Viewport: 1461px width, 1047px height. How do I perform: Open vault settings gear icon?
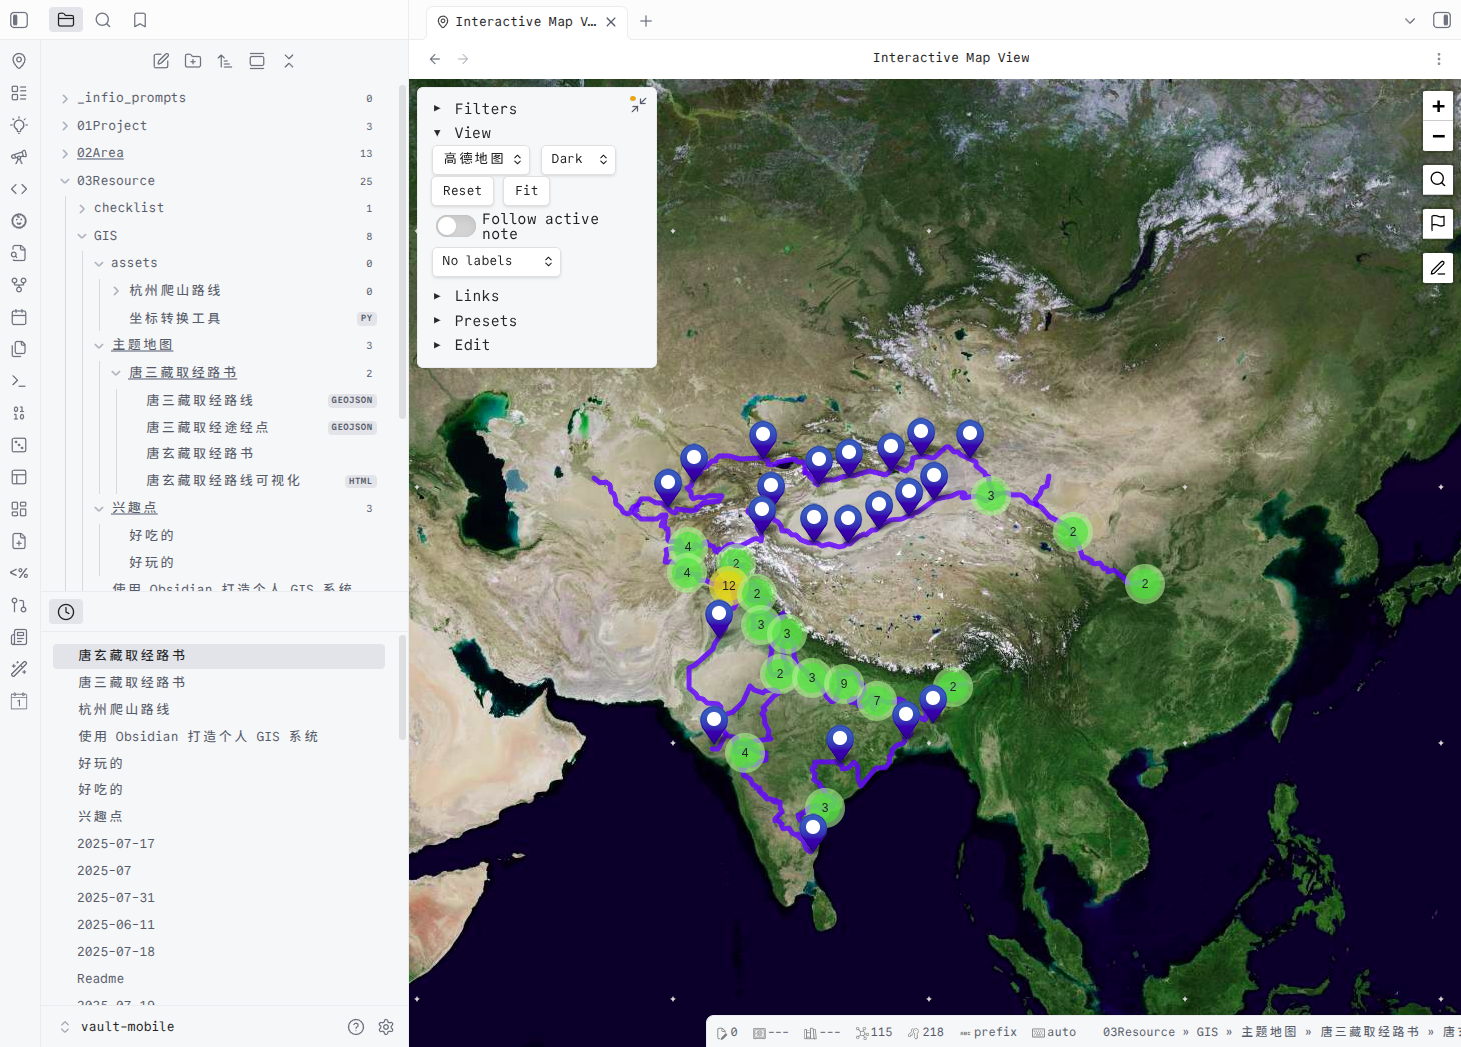pos(386,1027)
